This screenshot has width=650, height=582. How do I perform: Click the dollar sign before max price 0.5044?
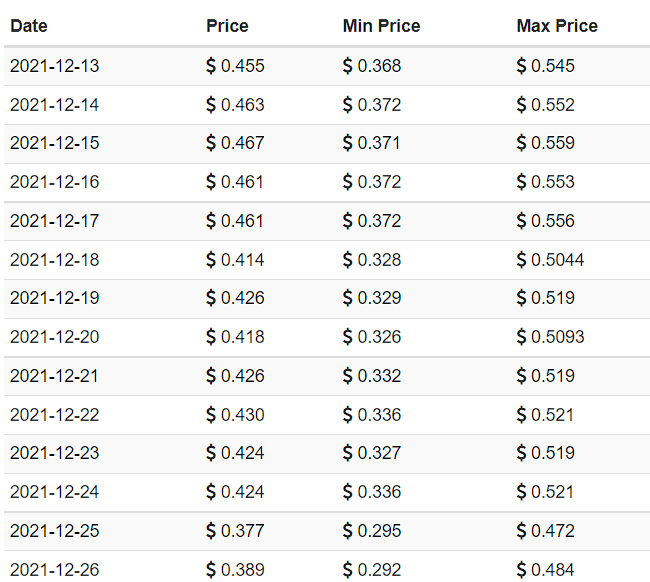coord(521,260)
